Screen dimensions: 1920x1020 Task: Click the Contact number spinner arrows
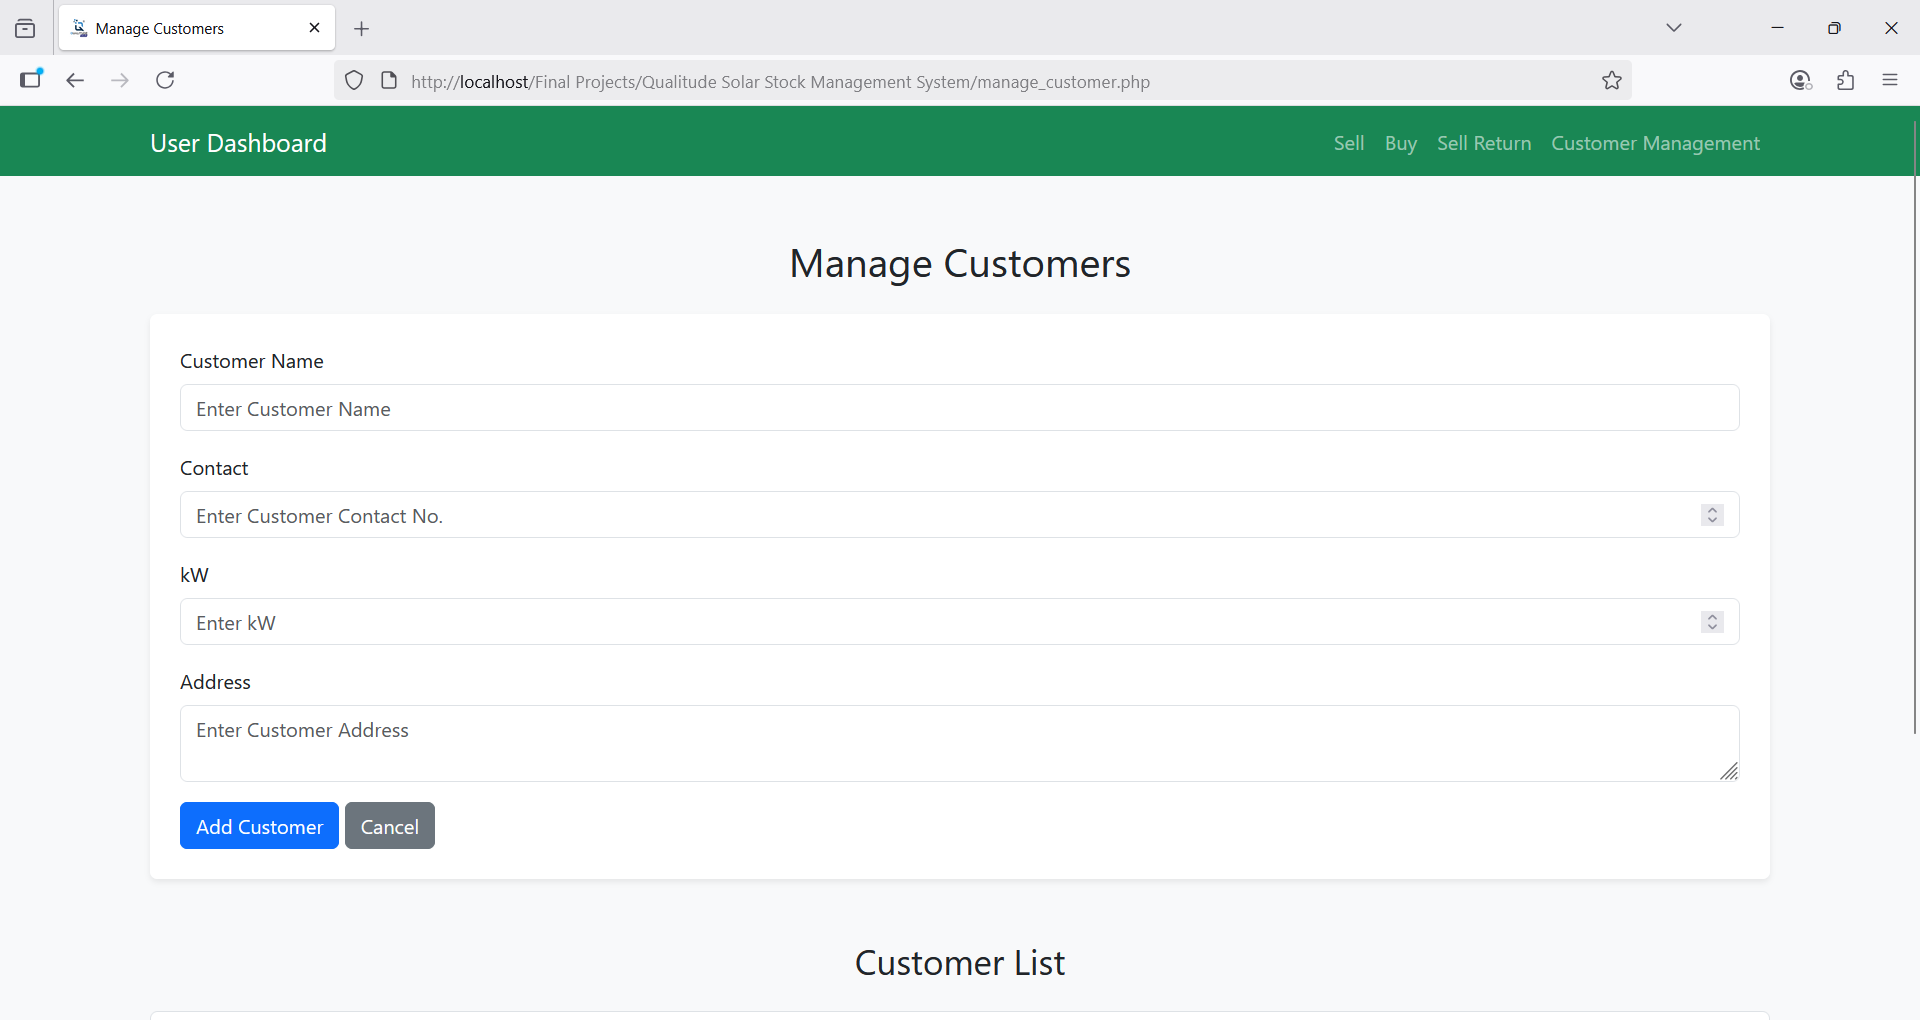point(1712,515)
